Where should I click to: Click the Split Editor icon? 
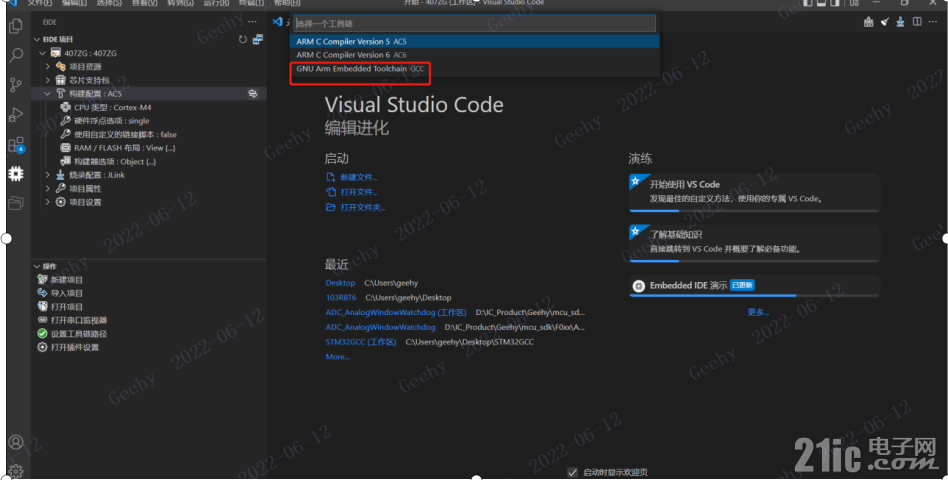[x=917, y=22]
